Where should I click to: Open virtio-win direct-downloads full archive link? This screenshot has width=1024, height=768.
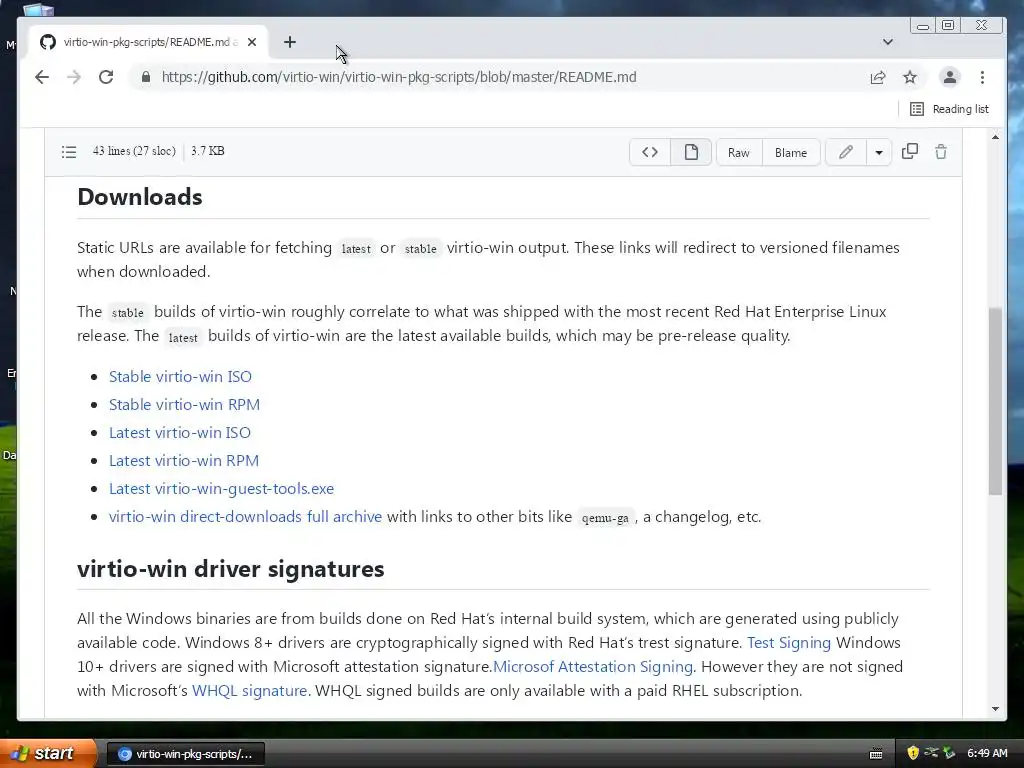coord(246,517)
